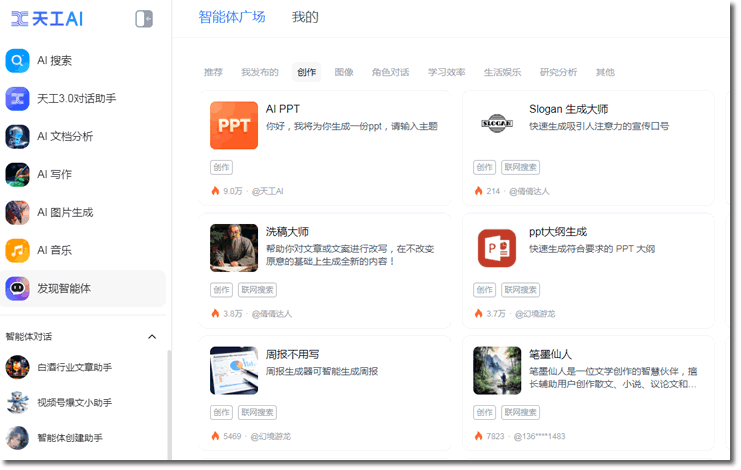
Task: Open 白酒行业文章助手 conversation
Action: (74, 368)
